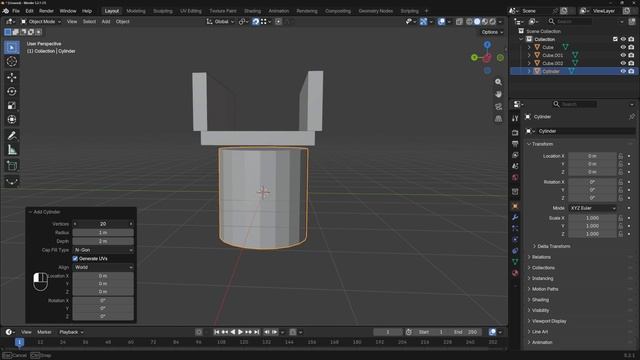Toggle the camera view icon
This screenshot has width=640, height=360.
498,107
